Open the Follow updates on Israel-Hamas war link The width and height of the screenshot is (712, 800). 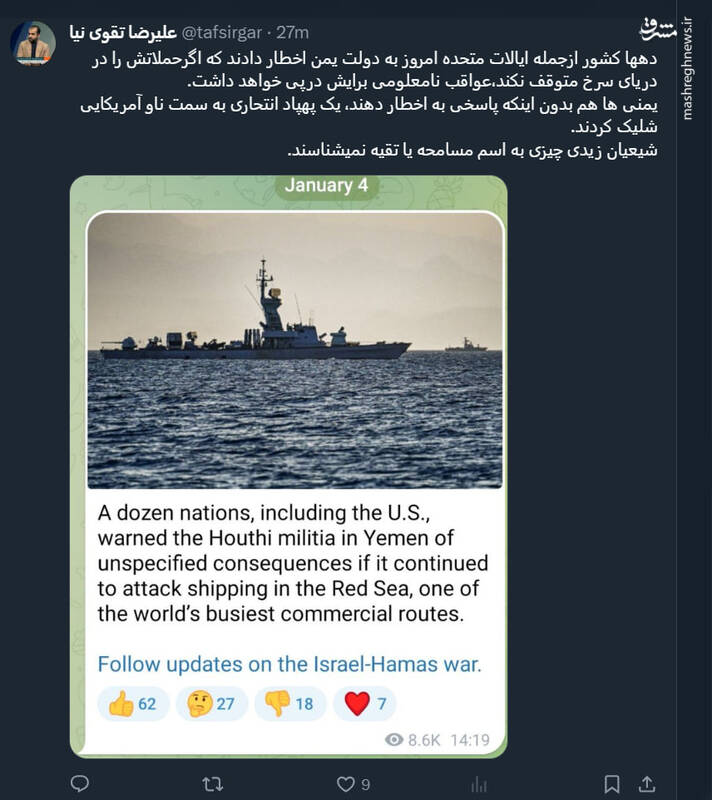point(289,662)
